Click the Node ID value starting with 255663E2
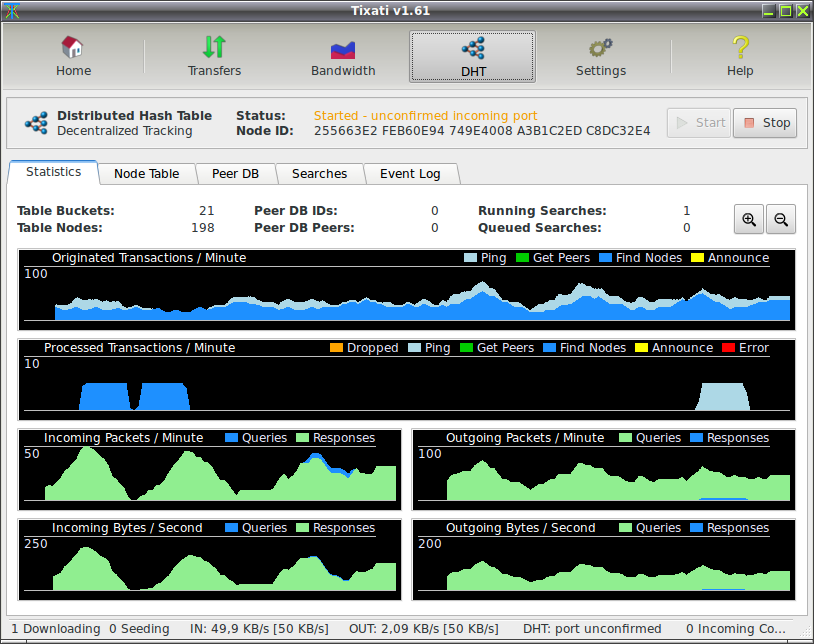This screenshot has height=644, width=814. [x=482, y=131]
